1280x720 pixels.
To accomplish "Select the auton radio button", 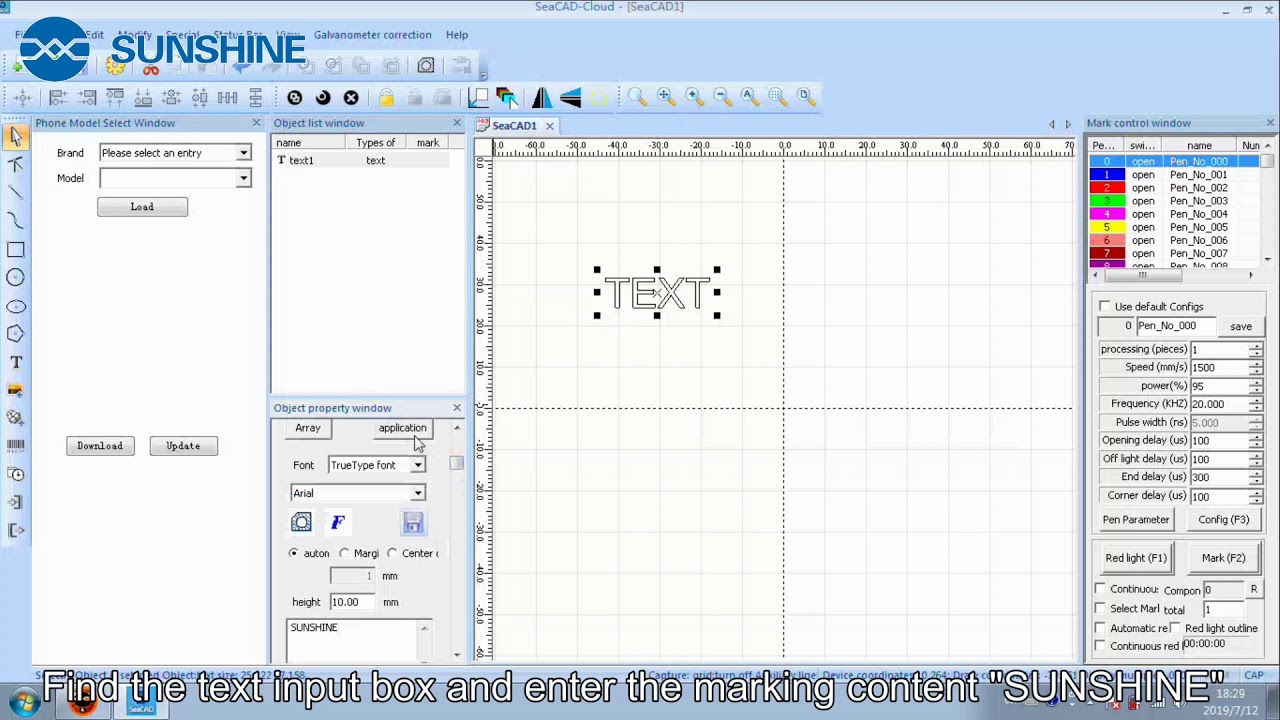I will 294,553.
